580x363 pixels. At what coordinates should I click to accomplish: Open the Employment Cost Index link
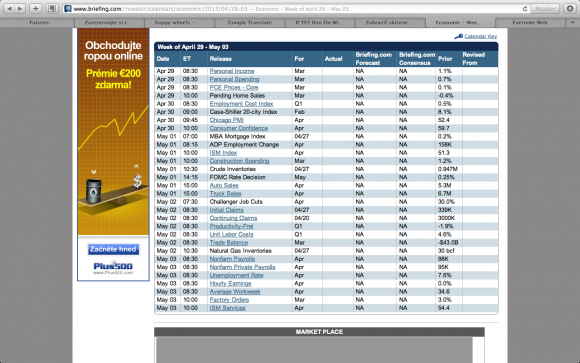point(241,104)
